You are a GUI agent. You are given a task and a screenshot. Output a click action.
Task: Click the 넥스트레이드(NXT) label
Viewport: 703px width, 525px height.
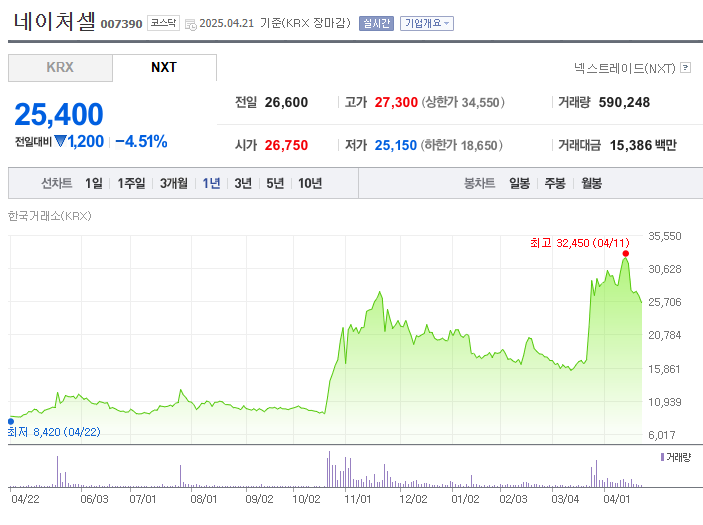625,68
